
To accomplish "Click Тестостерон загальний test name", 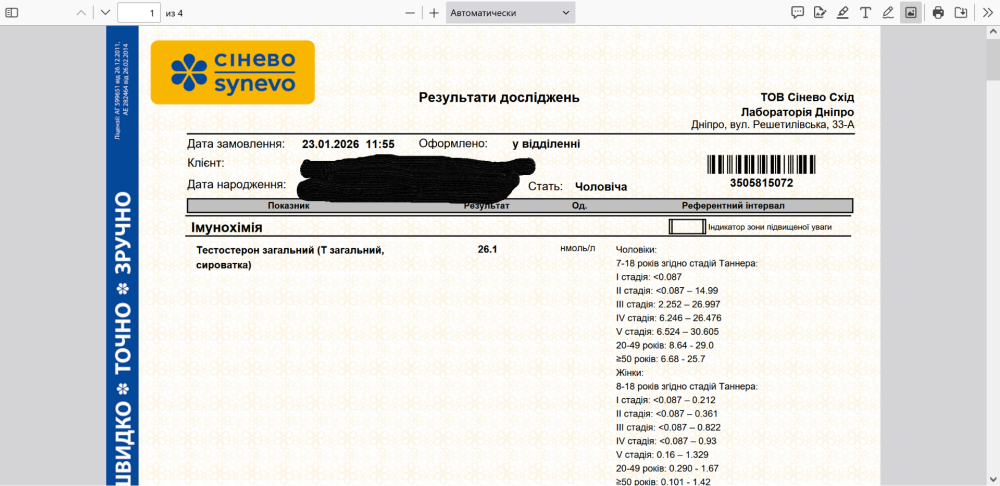I will (291, 257).
